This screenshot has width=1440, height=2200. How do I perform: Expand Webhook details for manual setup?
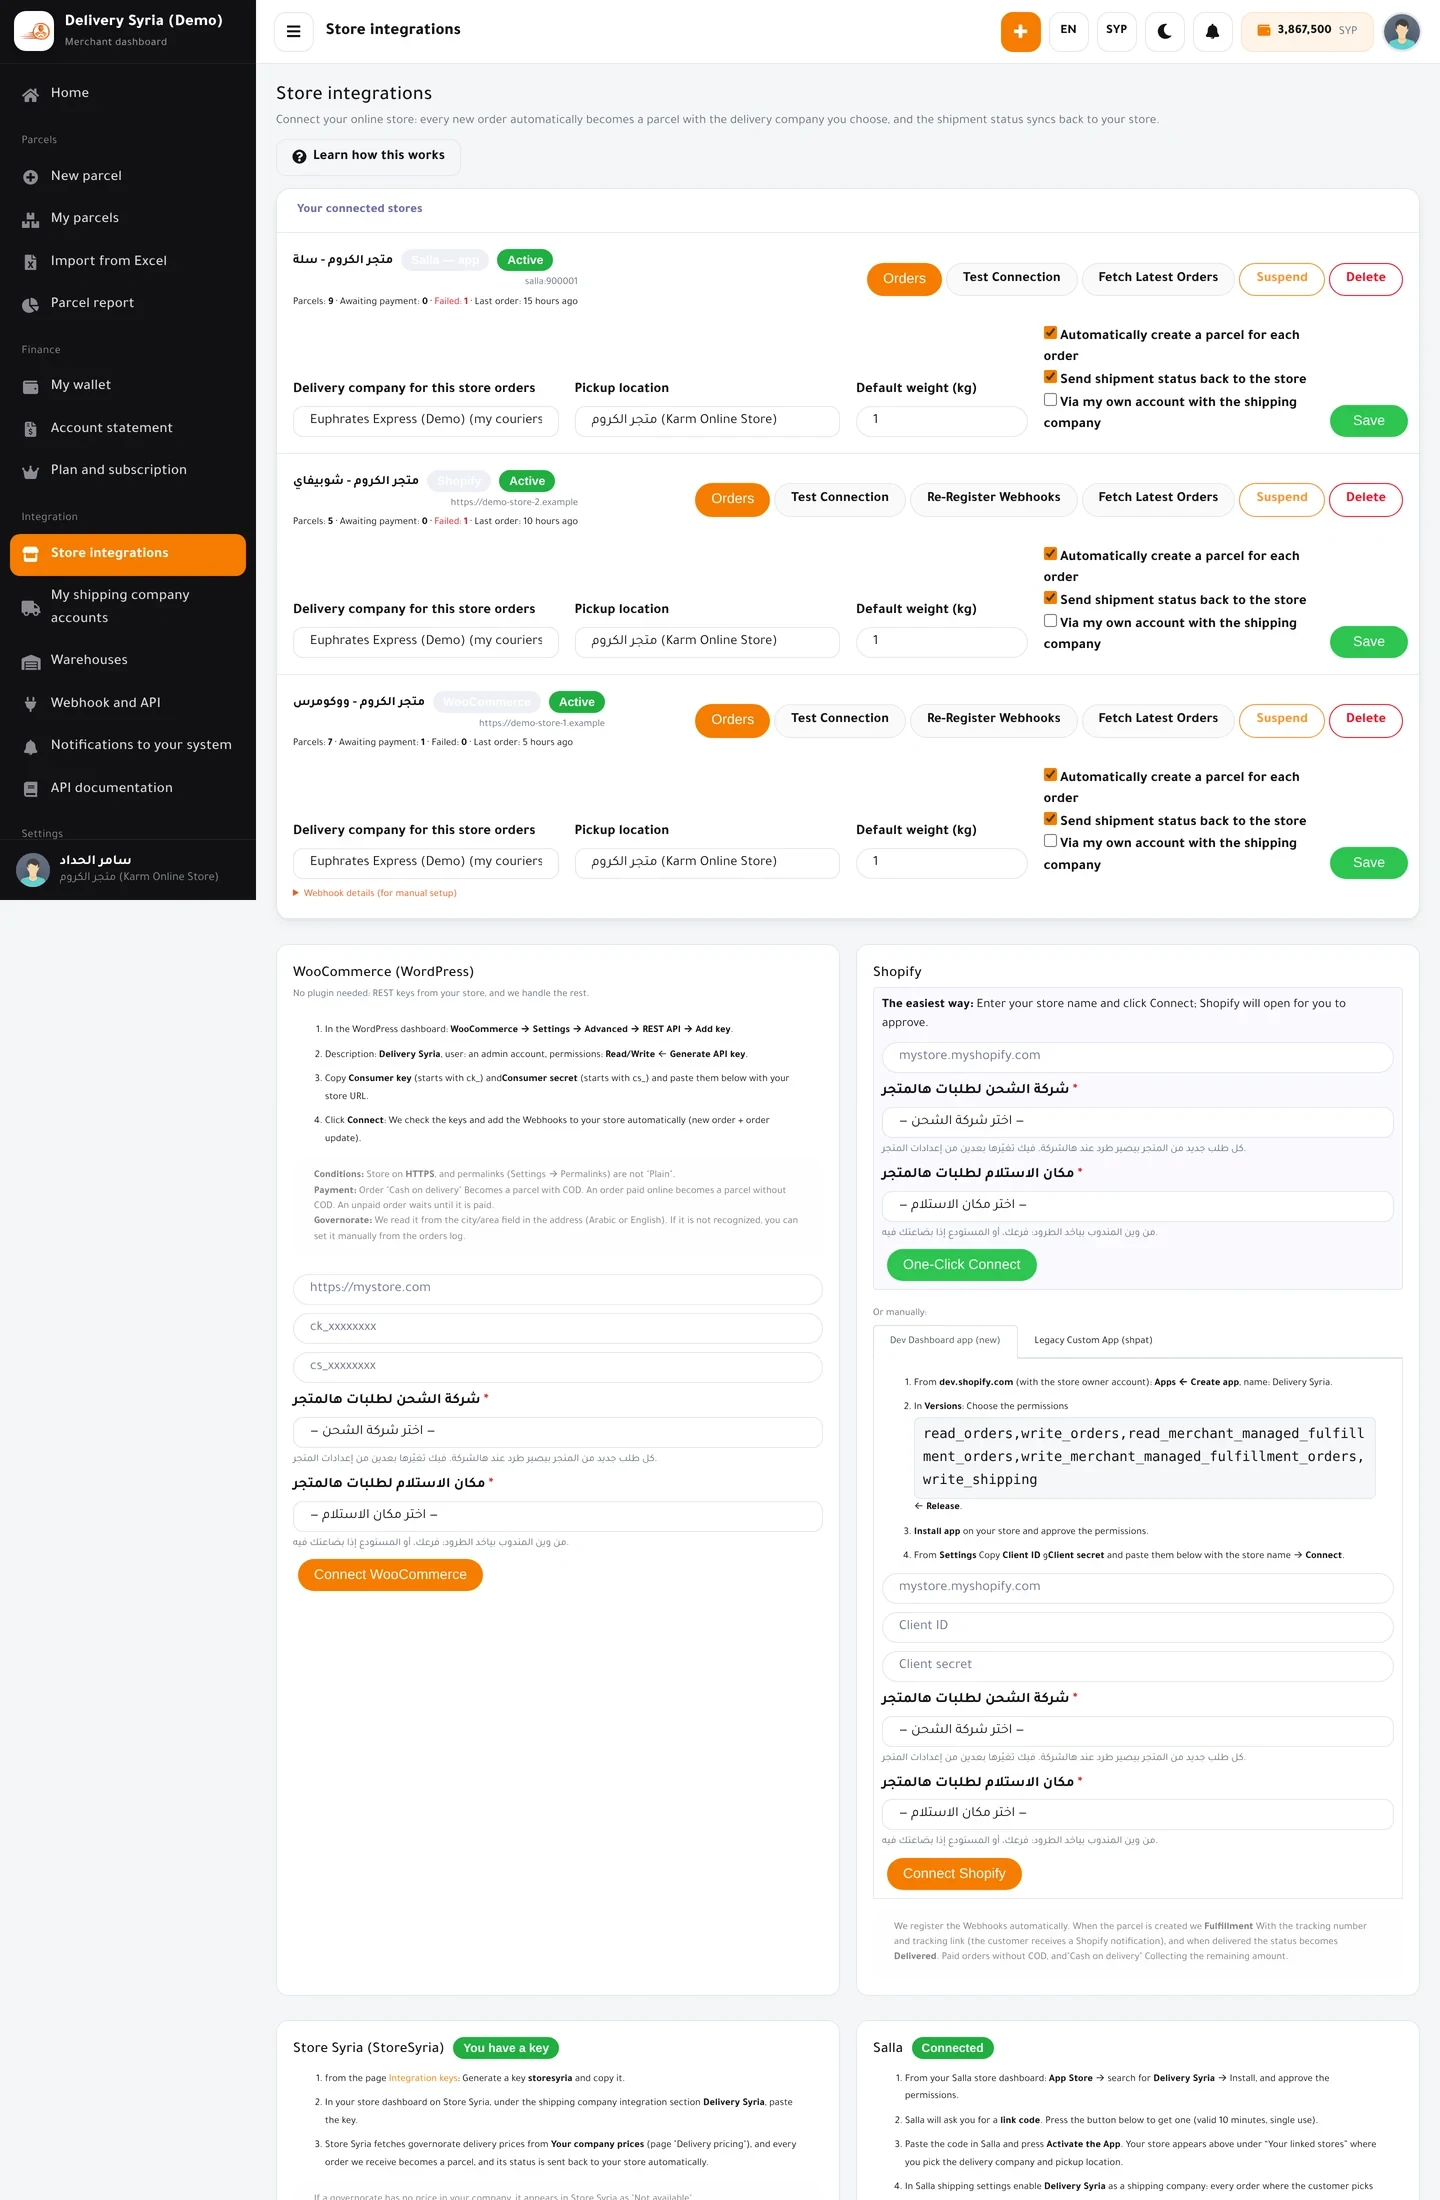(x=375, y=893)
